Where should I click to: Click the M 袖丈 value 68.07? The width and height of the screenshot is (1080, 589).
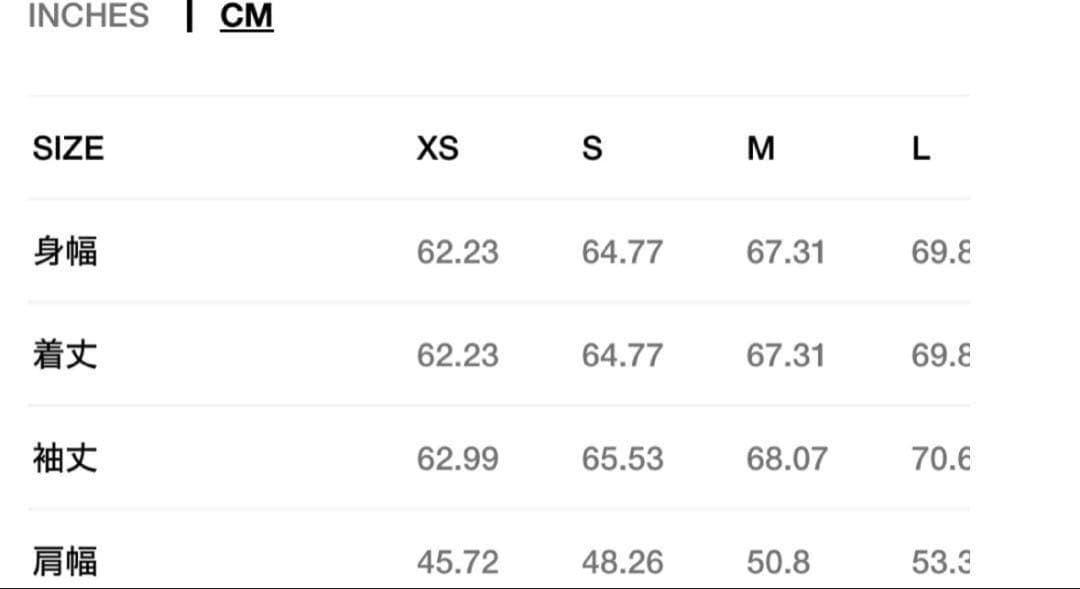[x=786, y=459]
